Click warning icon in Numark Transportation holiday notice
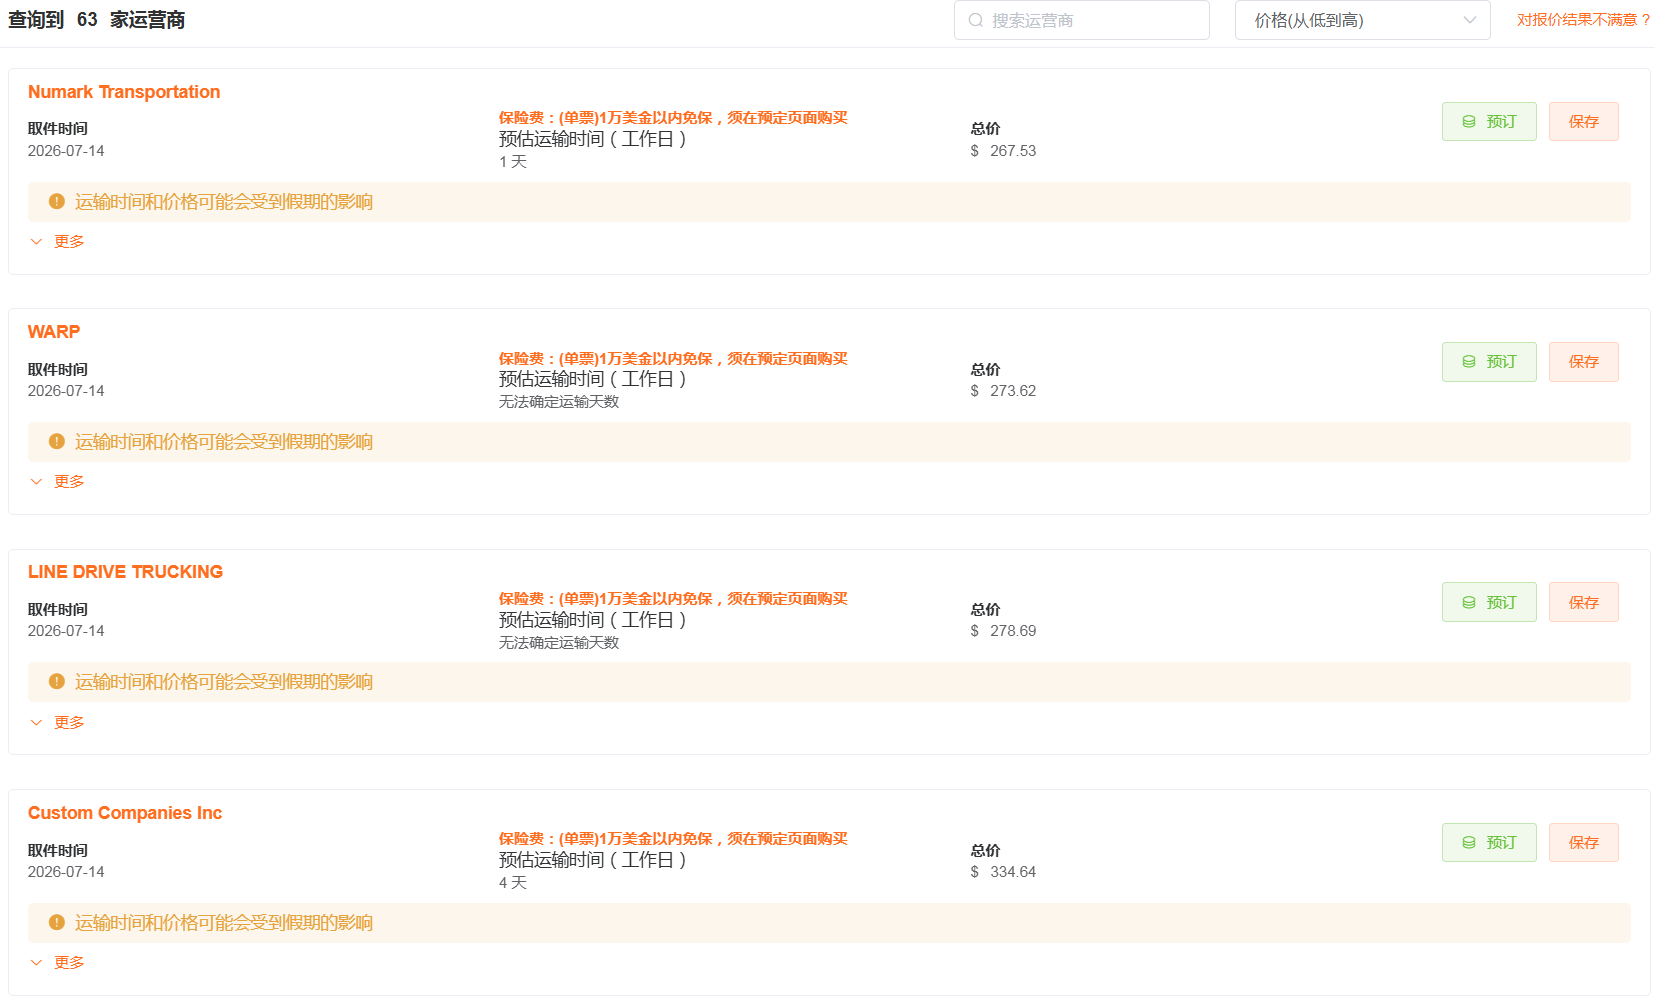This screenshot has height=1003, width=1655. click(x=57, y=201)
